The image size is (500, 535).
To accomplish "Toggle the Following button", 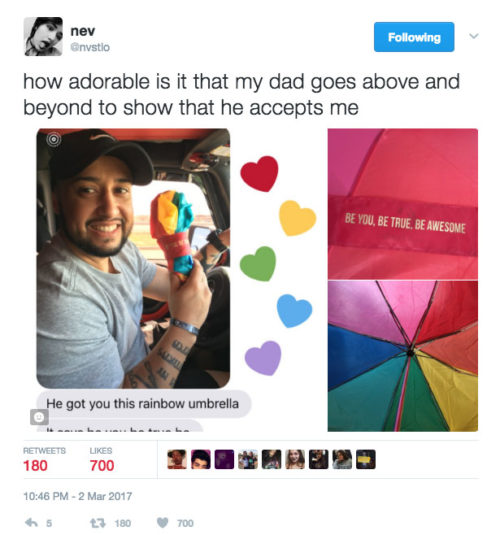I will pyautogui.click(x=414, y=37).
